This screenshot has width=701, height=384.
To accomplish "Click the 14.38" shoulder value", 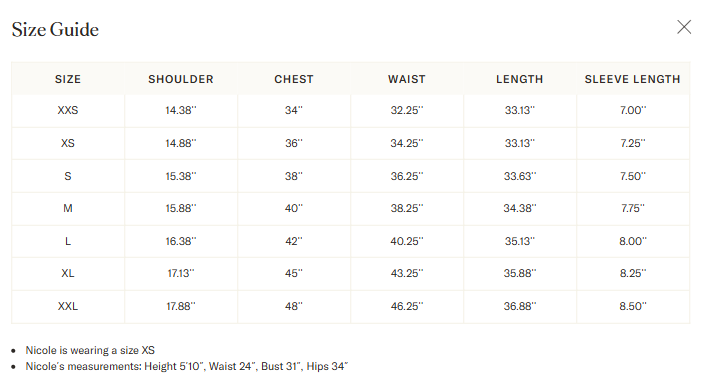I will tap(181, 110).
